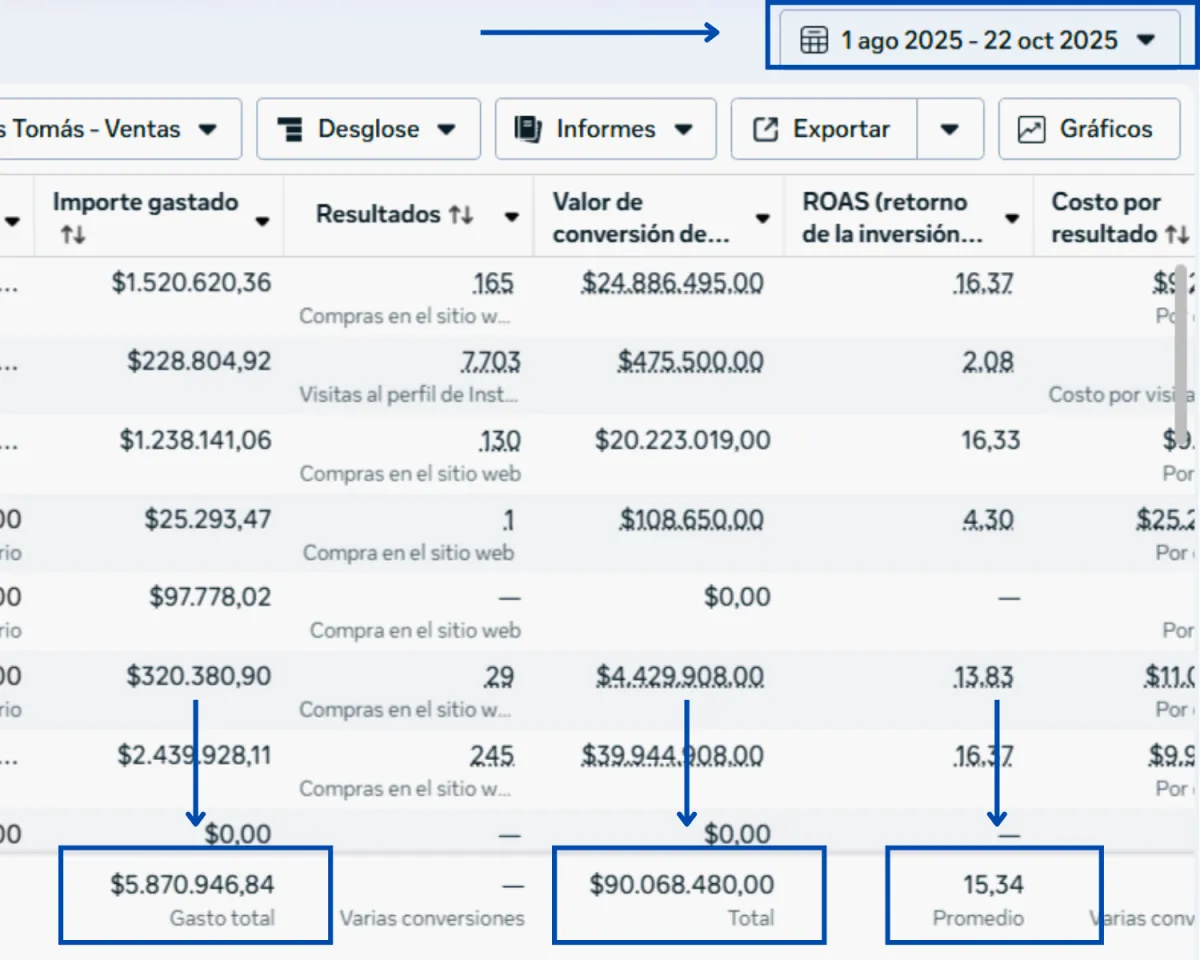
Task: Click the amount $25.293,47
Action: [207, 519]
